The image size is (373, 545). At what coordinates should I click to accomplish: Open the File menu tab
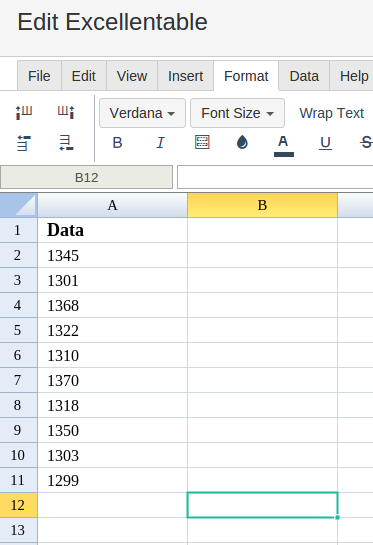tap(39, 76)
